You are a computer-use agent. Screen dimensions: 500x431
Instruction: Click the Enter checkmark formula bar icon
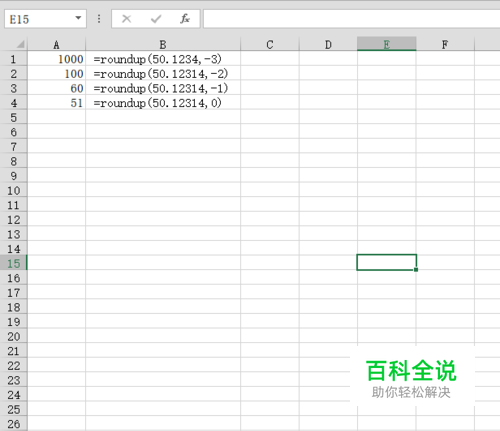[156, 19]
